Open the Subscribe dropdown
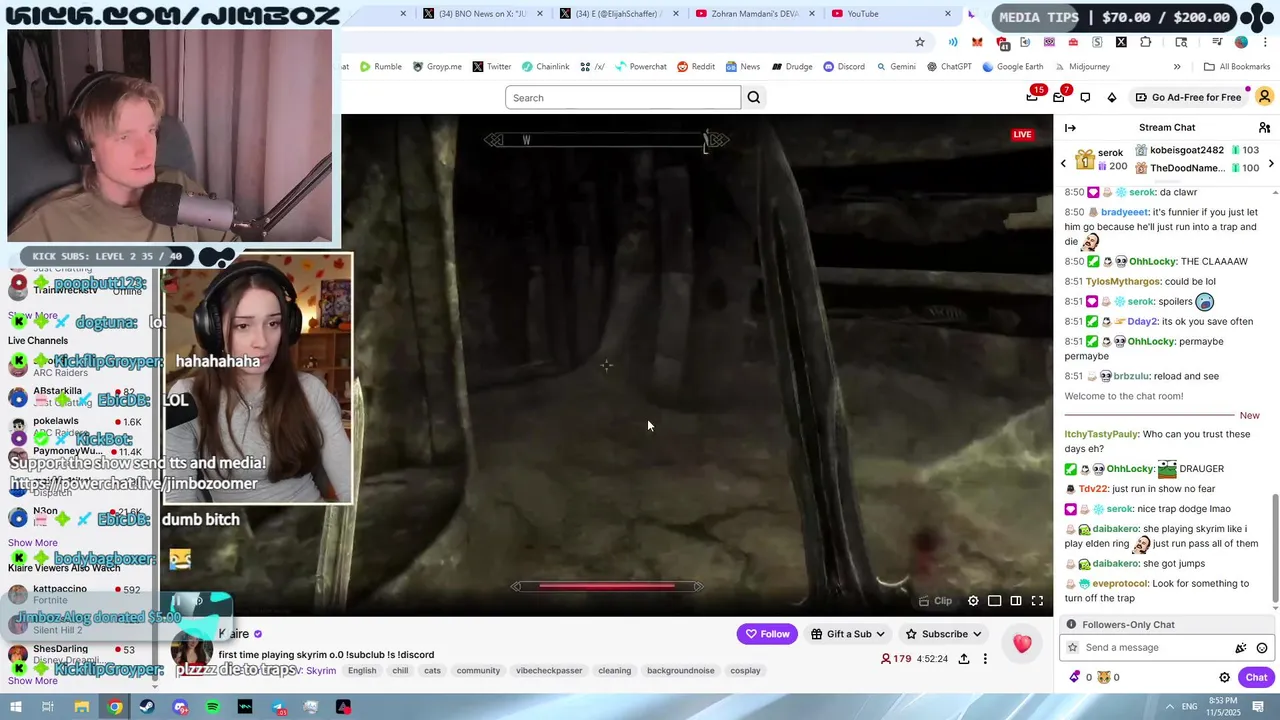 pyautogui.click(x=943, y=634)
